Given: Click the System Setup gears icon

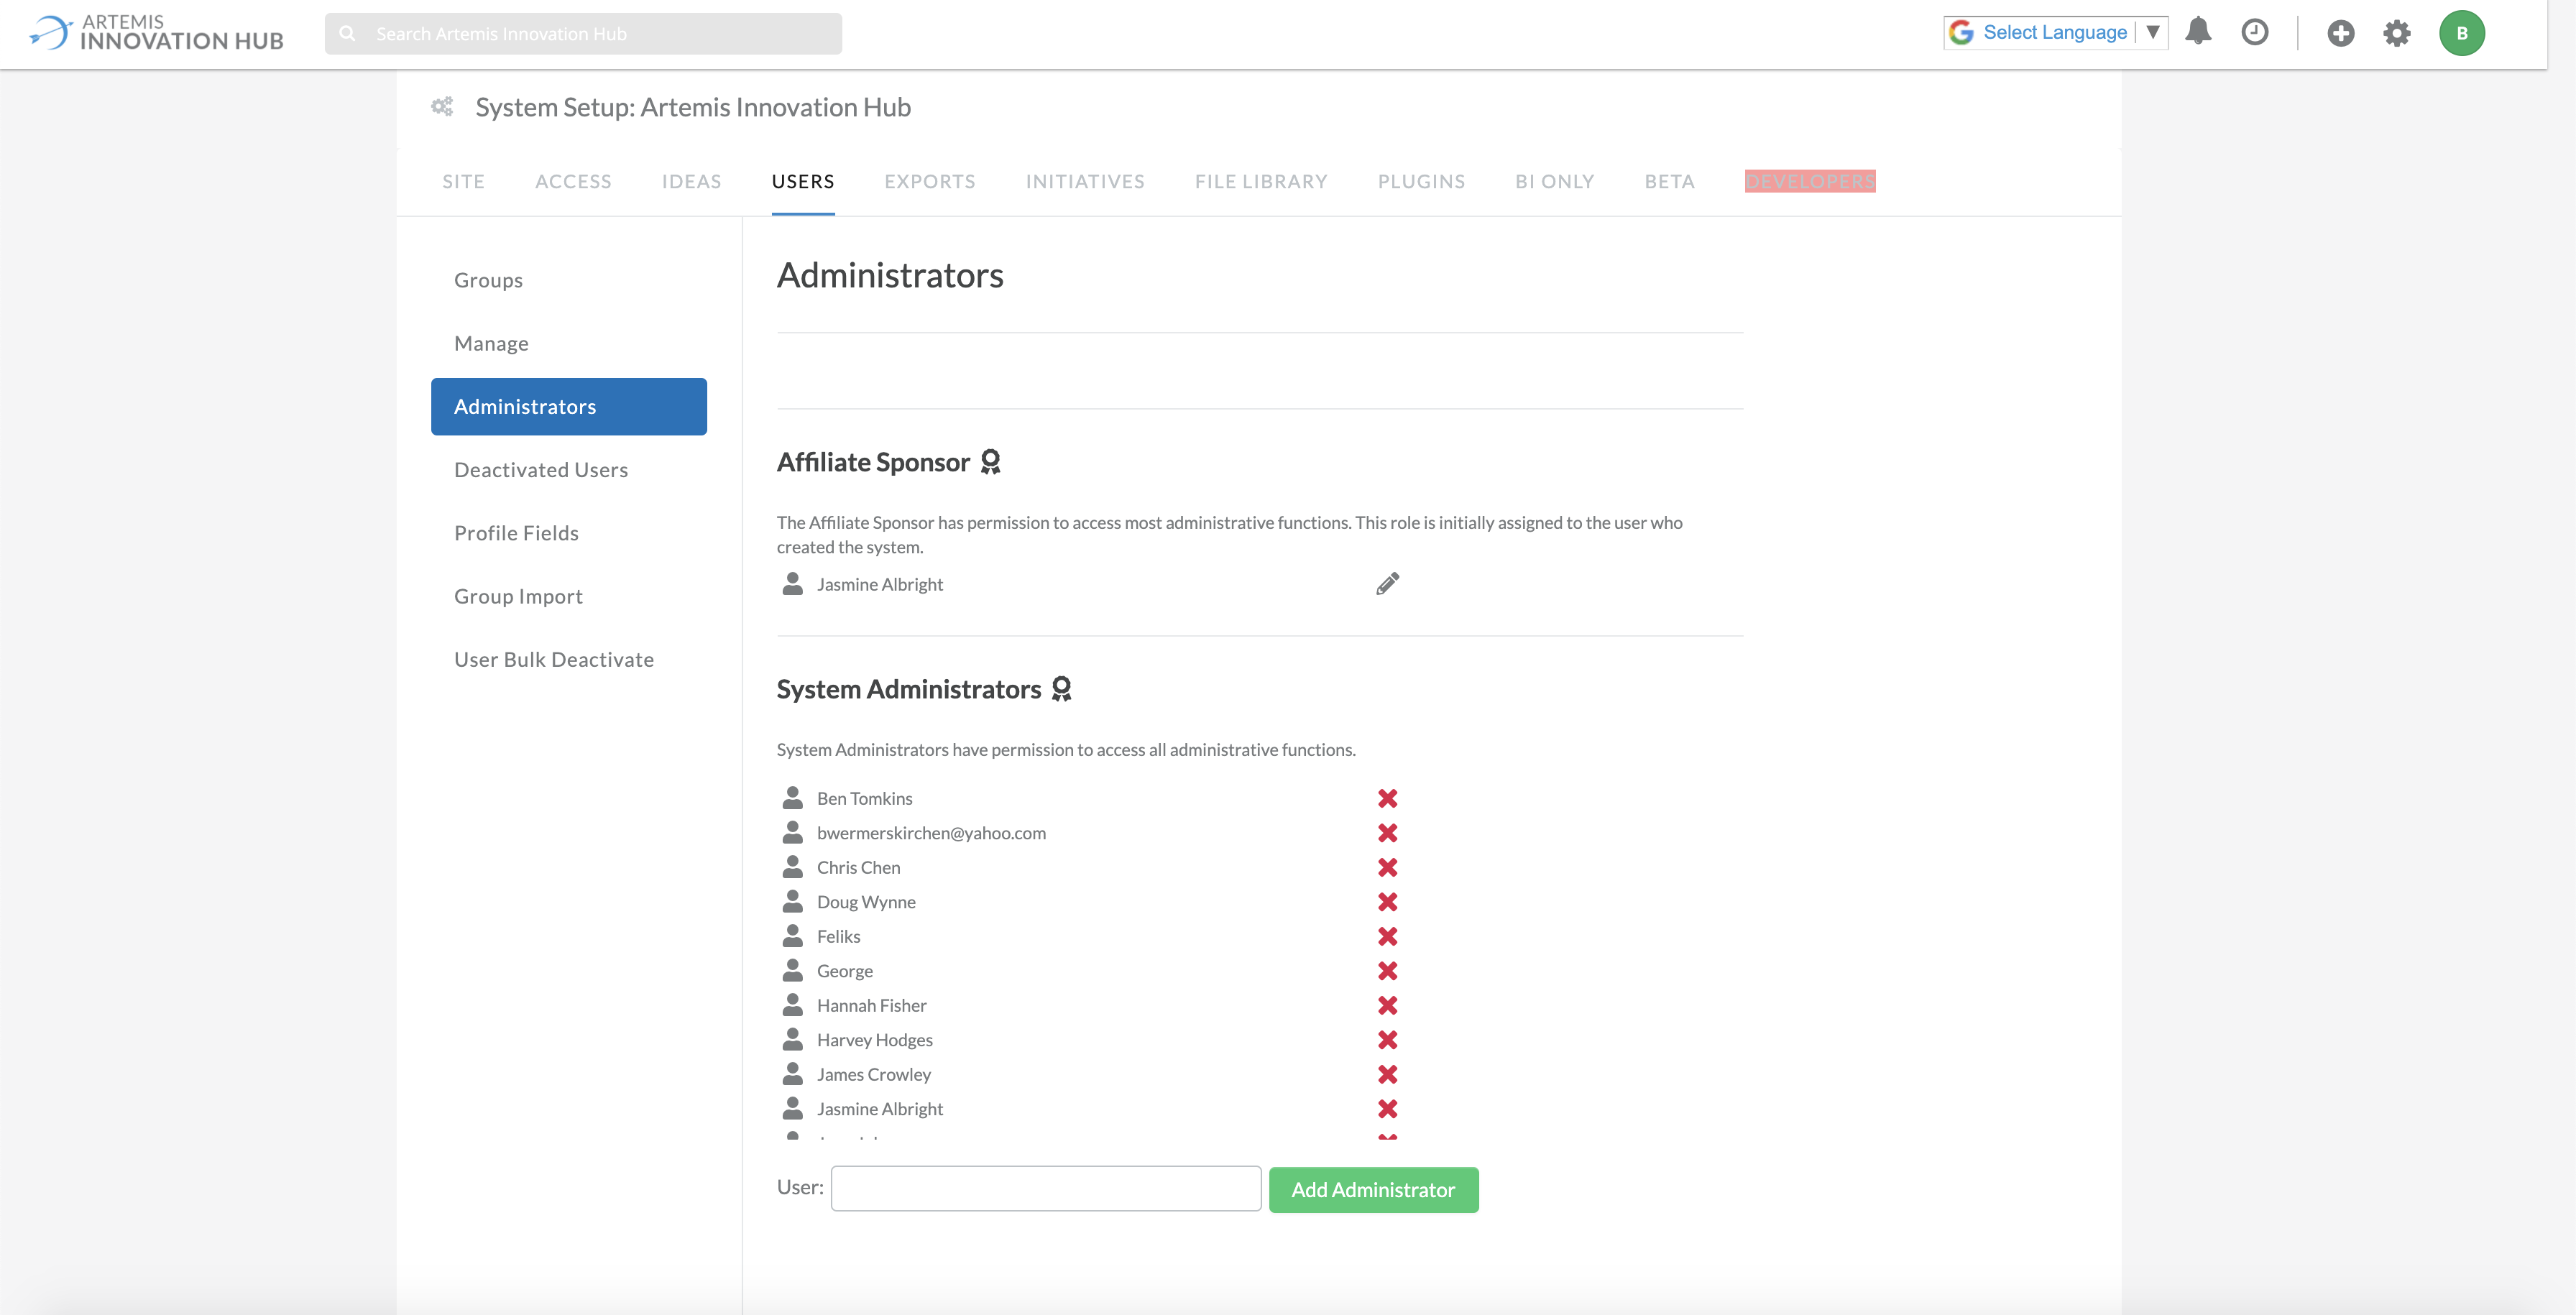Looking at the screenshot, I should 442,106.
